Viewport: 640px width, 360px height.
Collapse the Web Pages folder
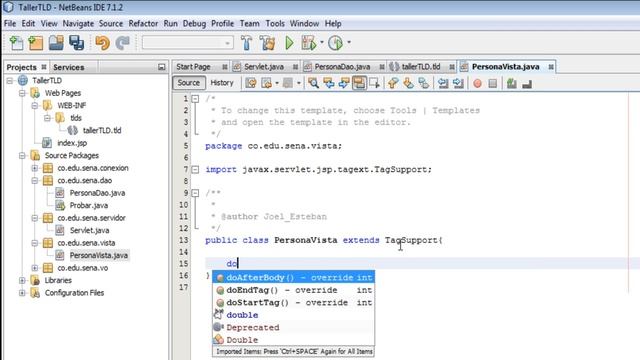click(x=22, y=93)
